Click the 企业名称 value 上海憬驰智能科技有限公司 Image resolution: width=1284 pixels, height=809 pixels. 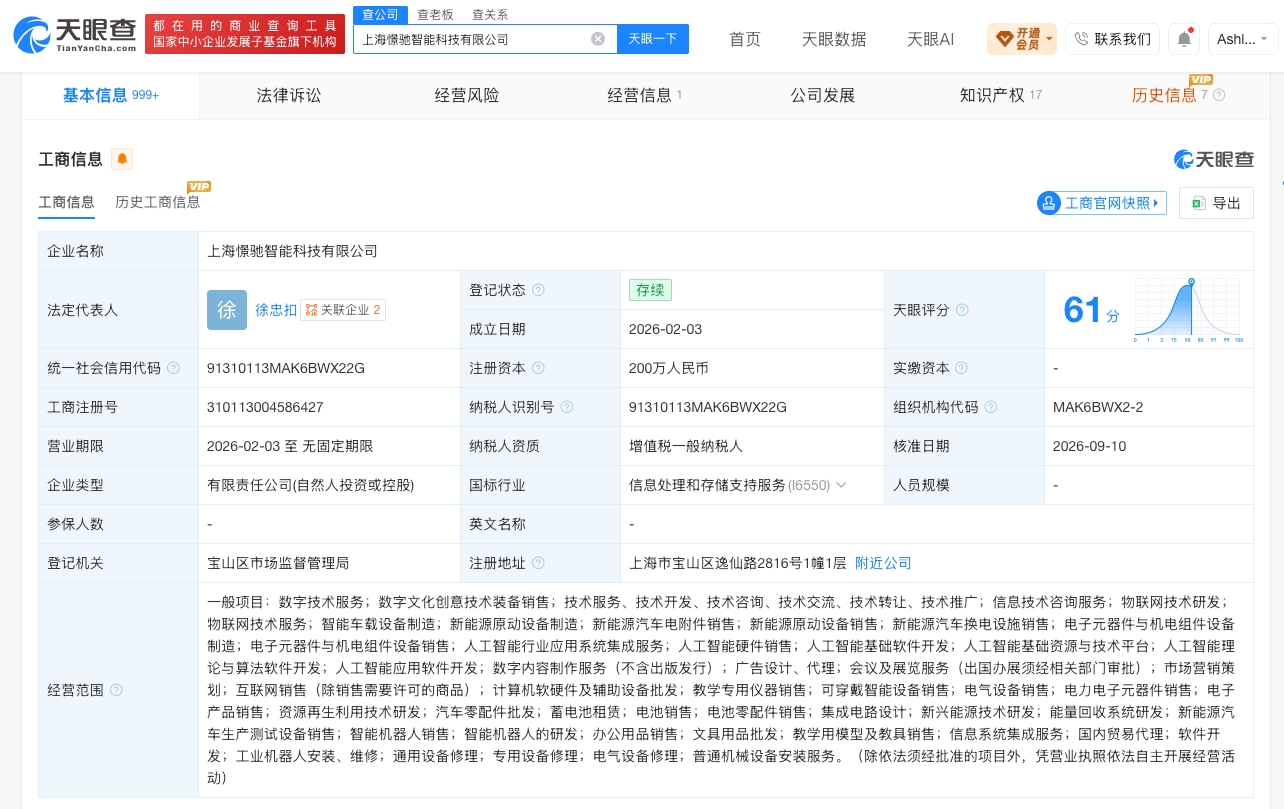click(x=292, y=251)
